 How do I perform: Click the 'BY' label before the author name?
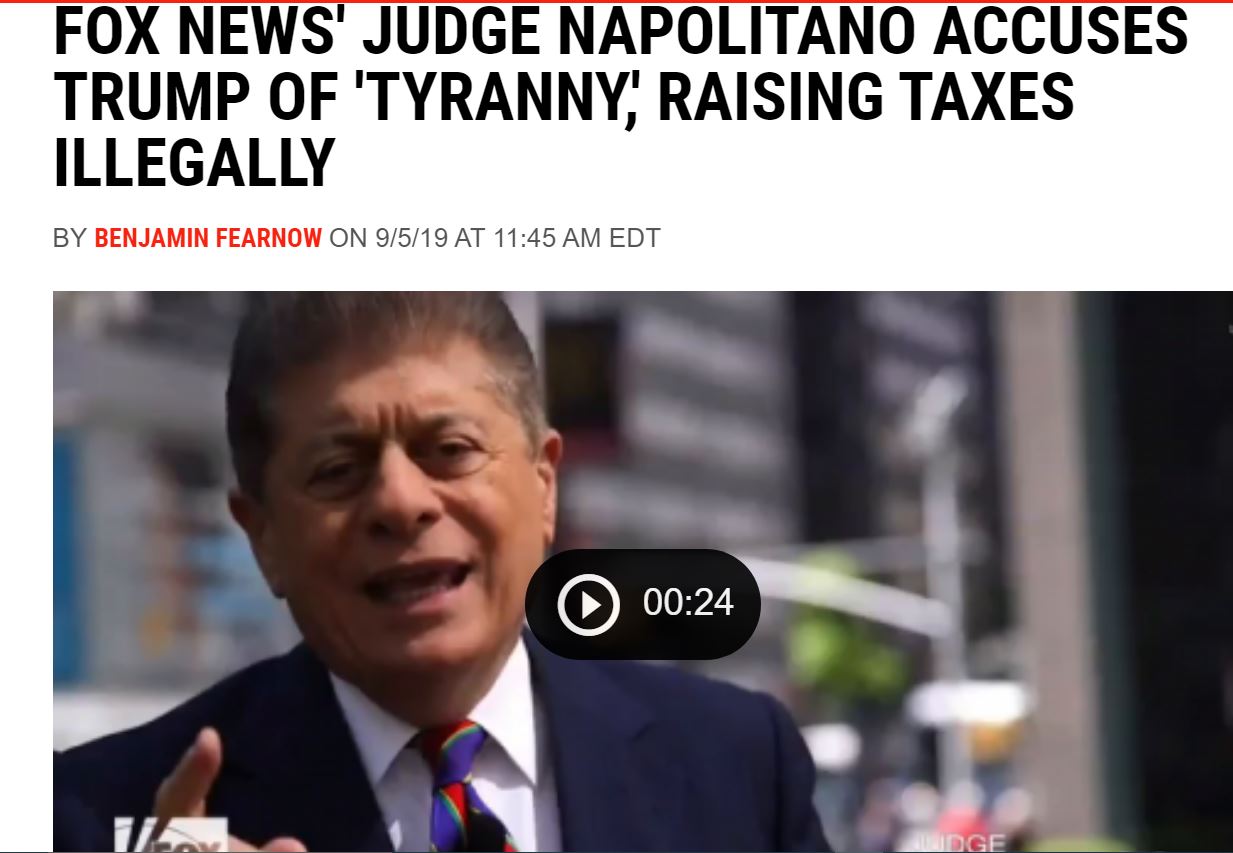[x=70, y=239]
